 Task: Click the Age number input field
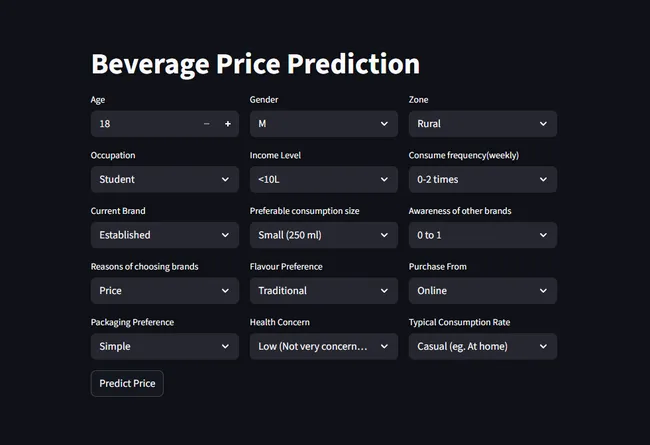click(x=143, y=124)
